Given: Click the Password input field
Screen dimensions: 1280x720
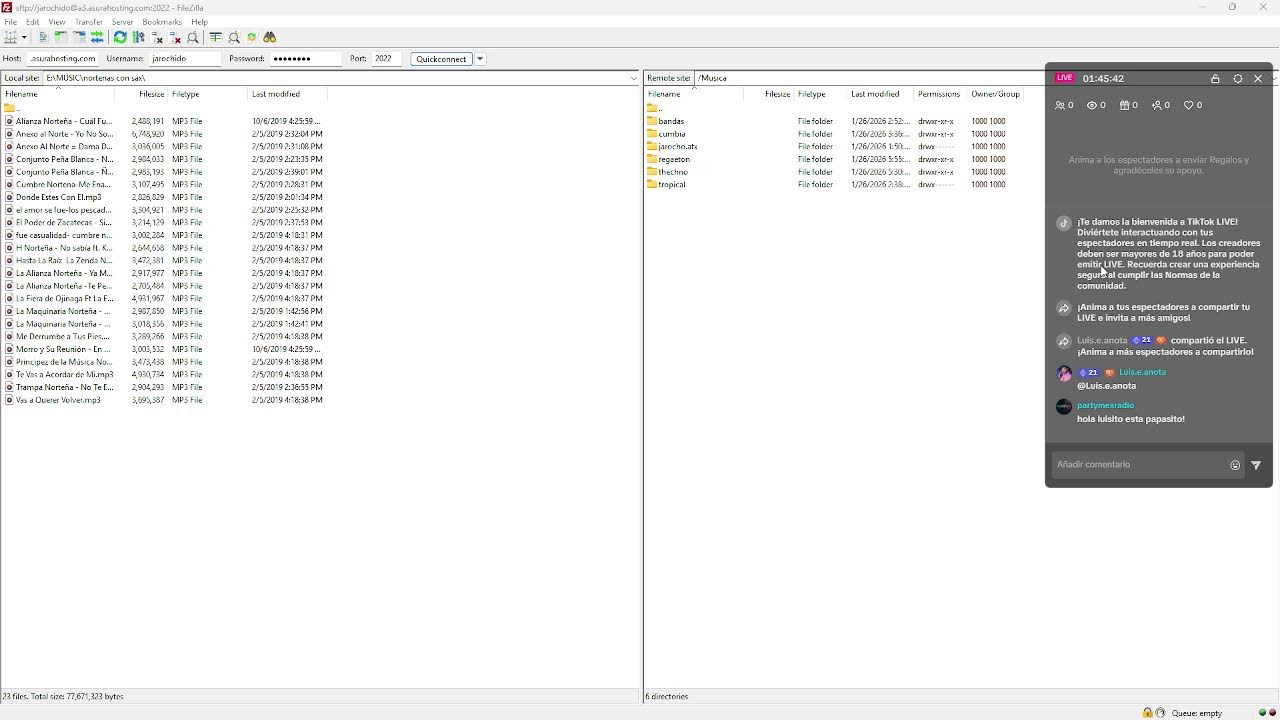Looking at the screenshot, I should 305,59.
